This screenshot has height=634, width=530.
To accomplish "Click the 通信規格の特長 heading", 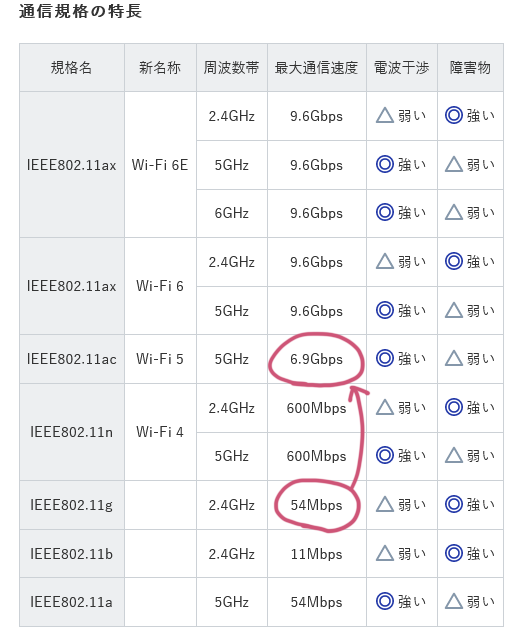I will point(80,11).
